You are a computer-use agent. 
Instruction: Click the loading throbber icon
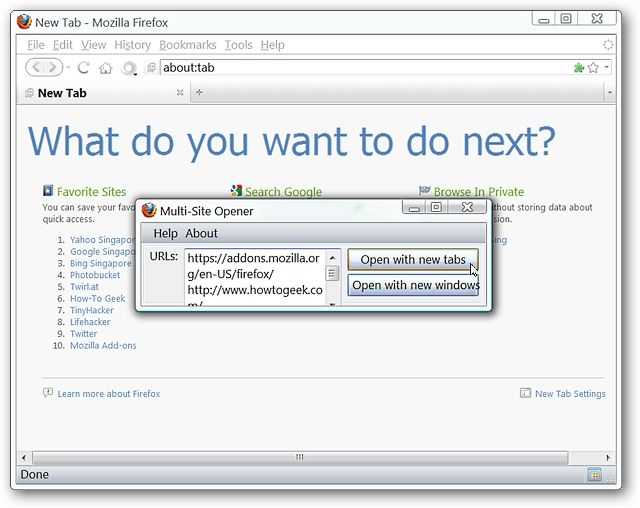(608, 45)
